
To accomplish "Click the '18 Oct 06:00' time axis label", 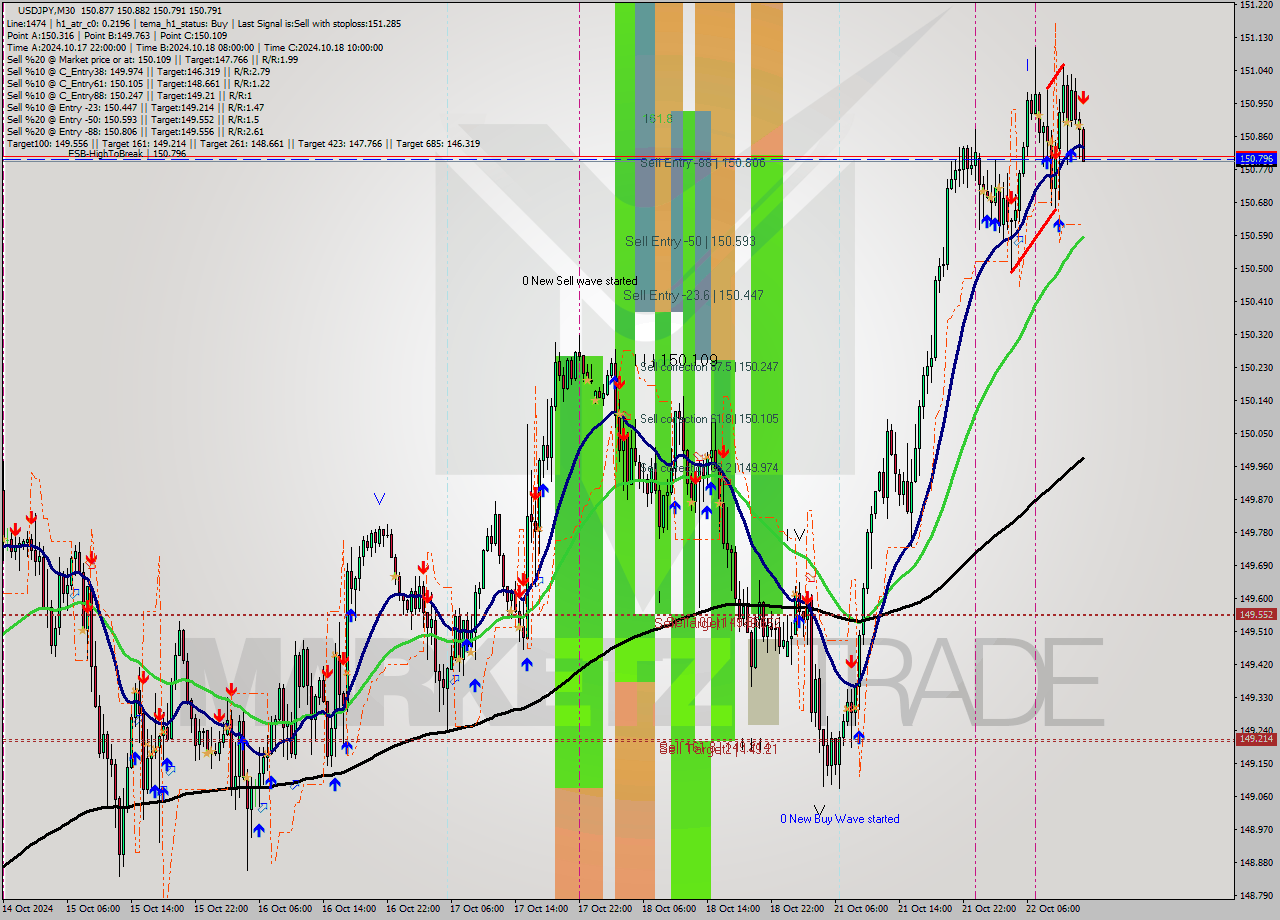I will tap(668, 909).
